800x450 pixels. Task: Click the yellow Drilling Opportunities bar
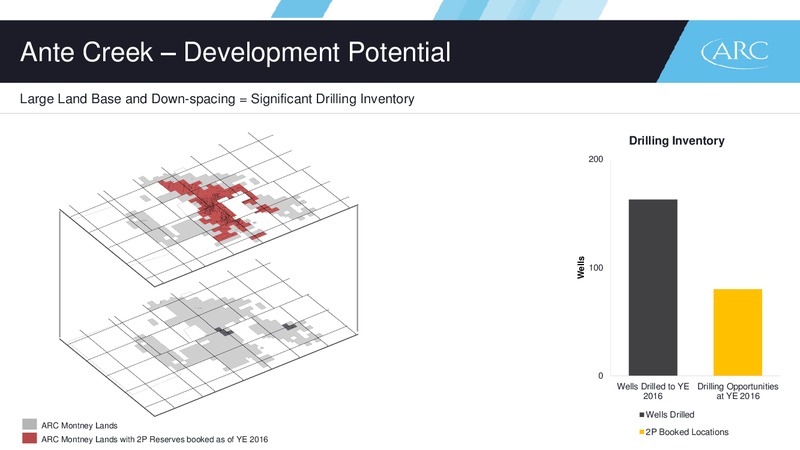point(737,332)
